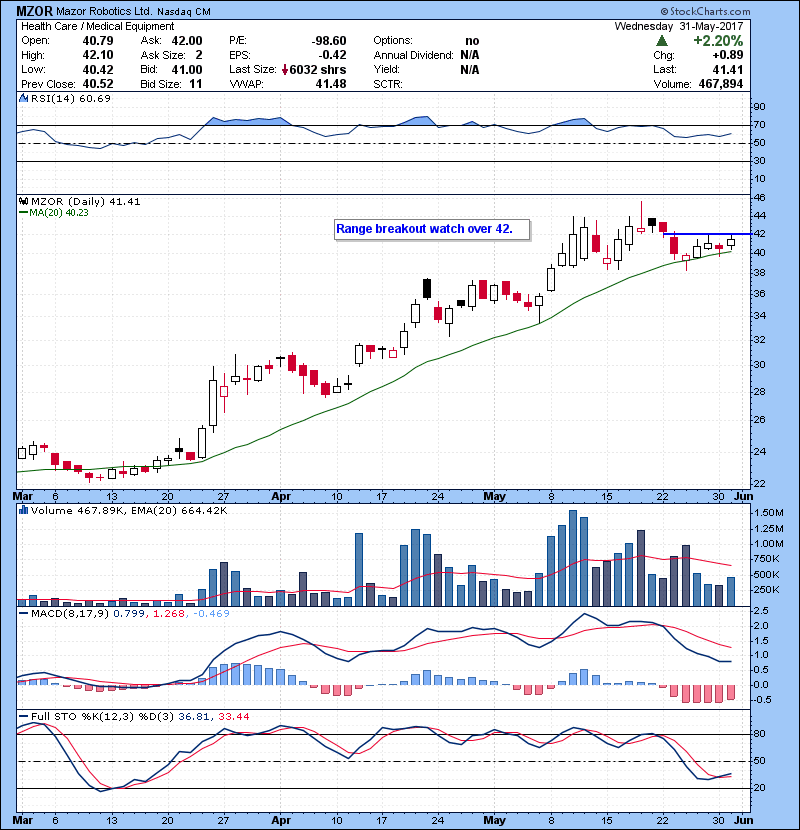Click the blue horizontal resistance line at 42
Screen dimensions: 800x830
tap(707, 233)
